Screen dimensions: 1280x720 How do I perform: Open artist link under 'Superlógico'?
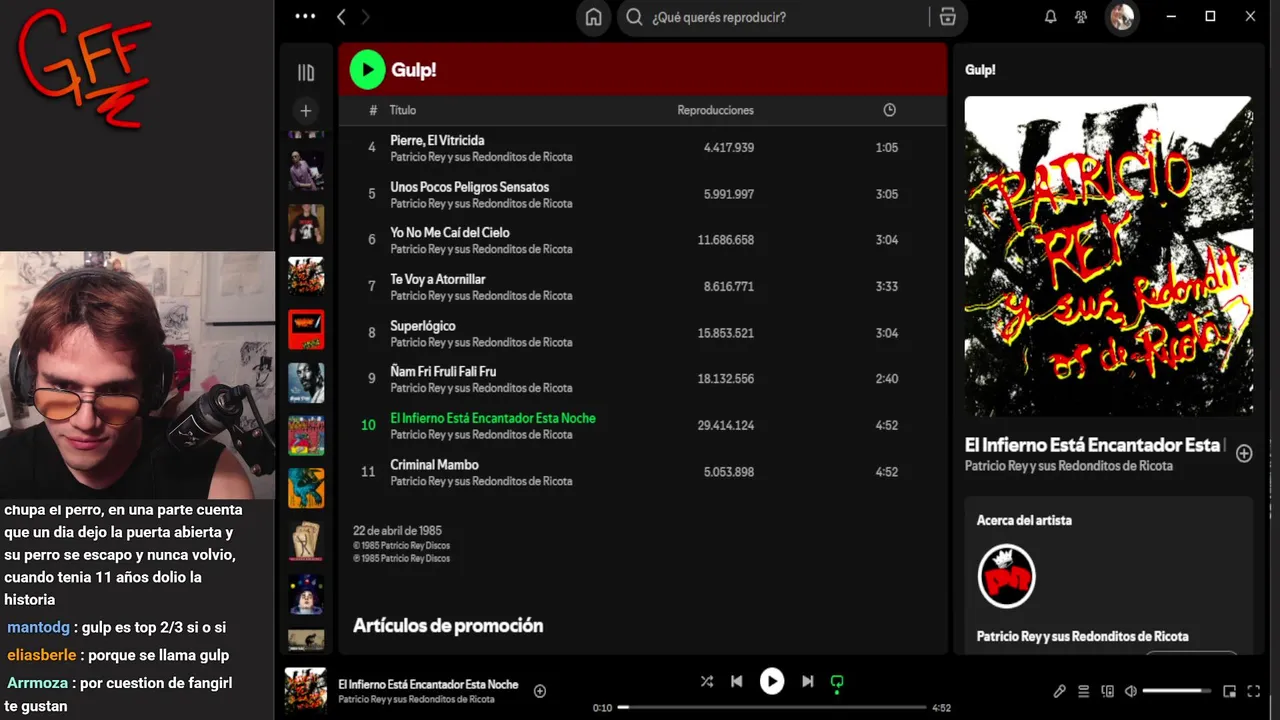481,342
